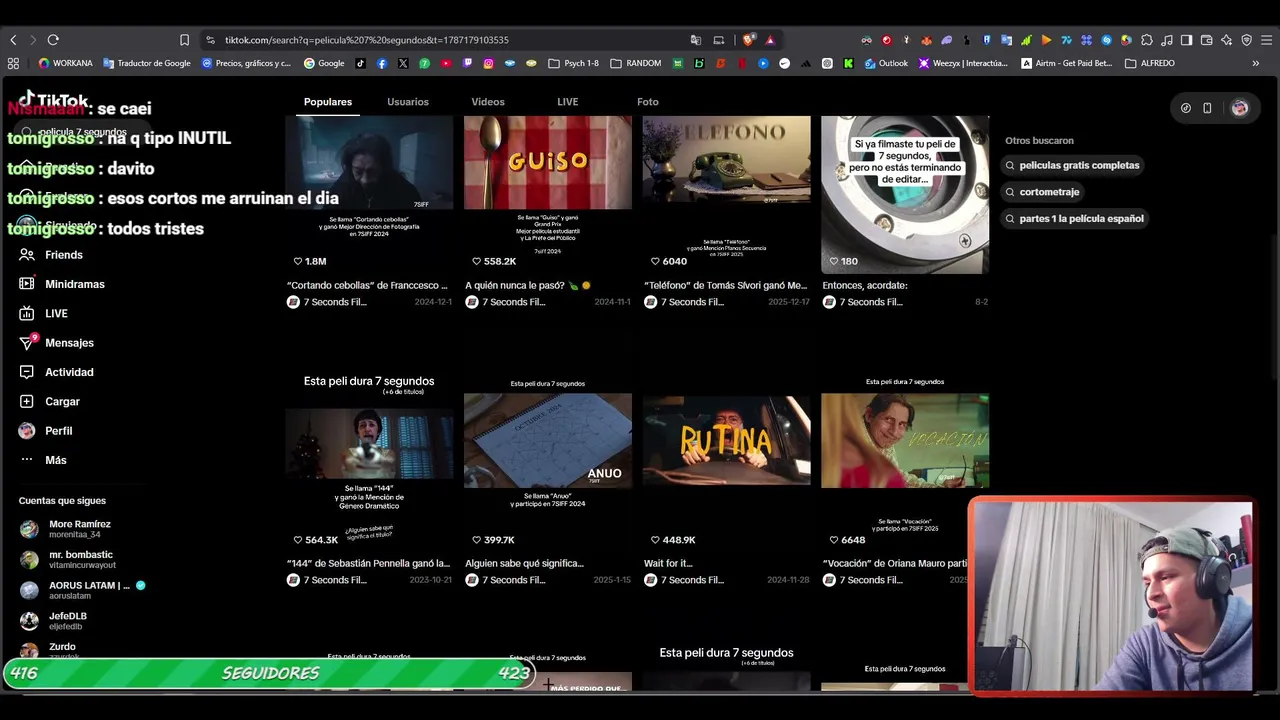Screen dimensions: 1280x720
Task: Open the X bookmark icon
Action: point(403,63)
